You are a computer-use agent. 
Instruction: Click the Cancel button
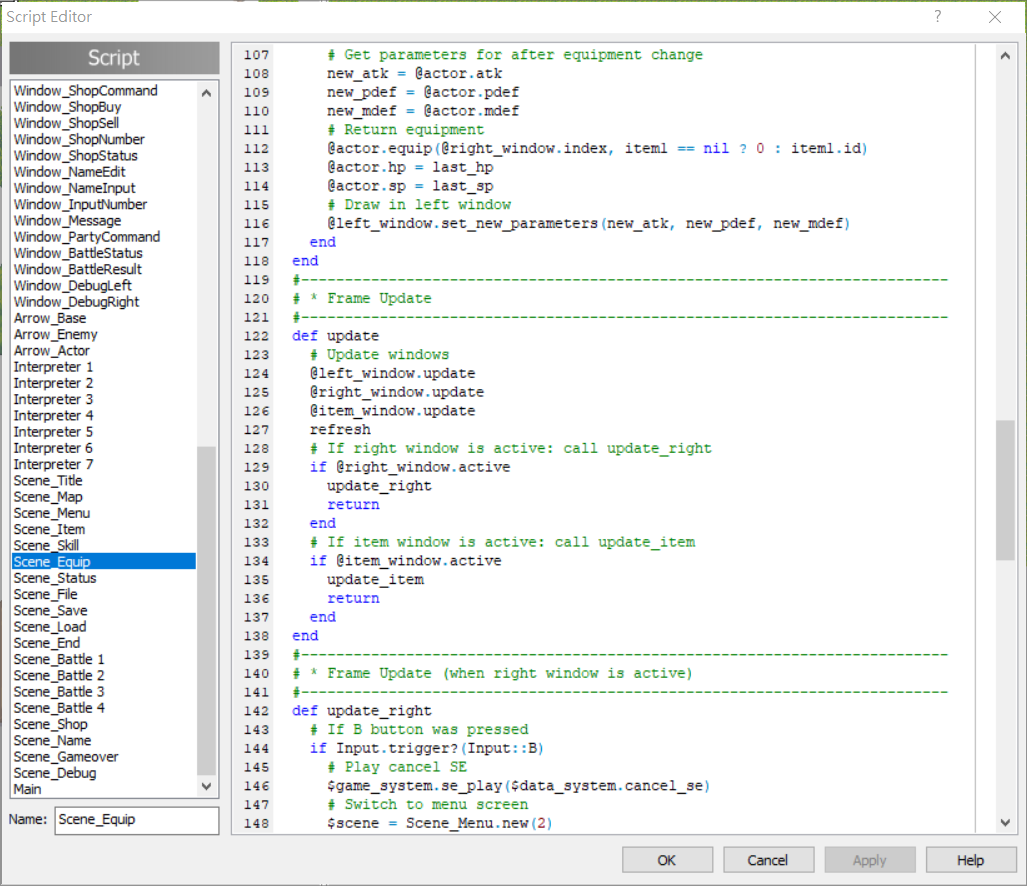[768, 860]
